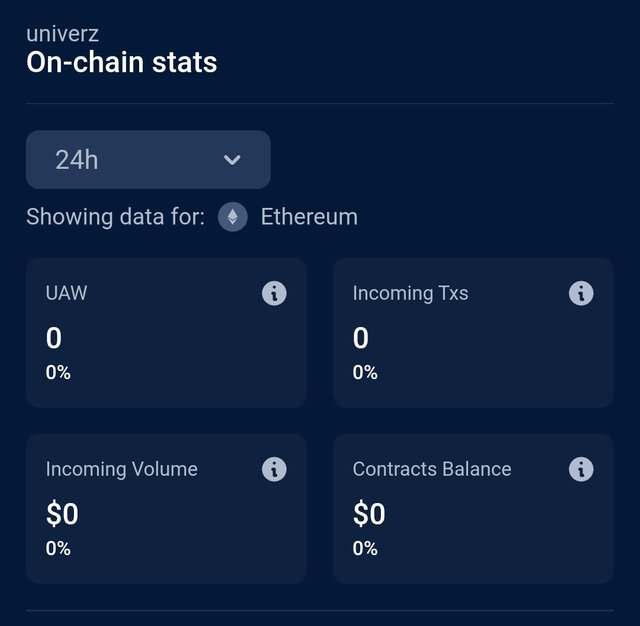Click the Ethereum logo icon
The image size is (640, 626).
pos(233,217)
